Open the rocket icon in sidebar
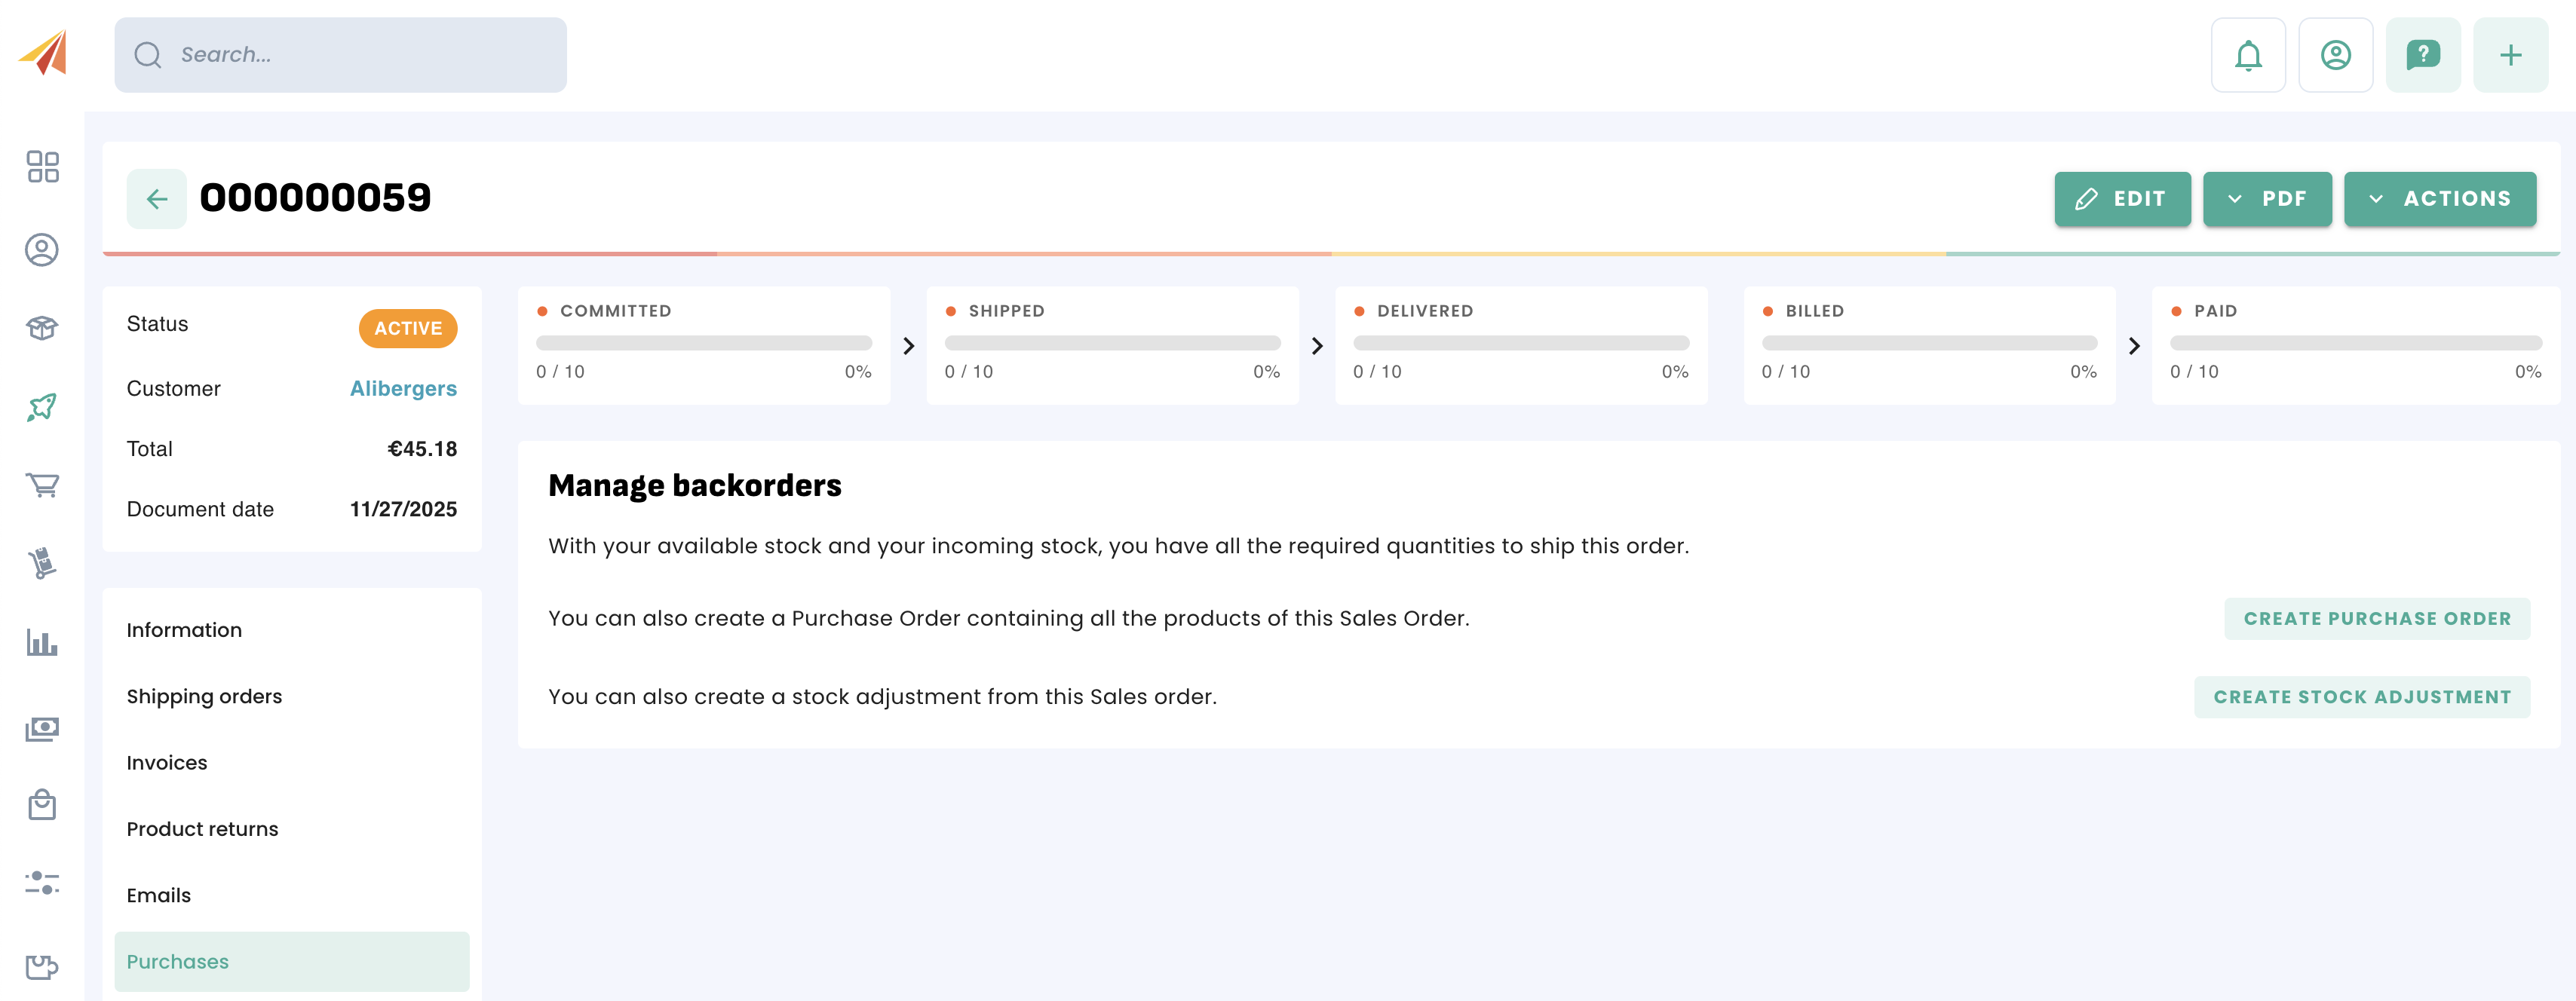2576x1001 pixels. tap(42, 407)
